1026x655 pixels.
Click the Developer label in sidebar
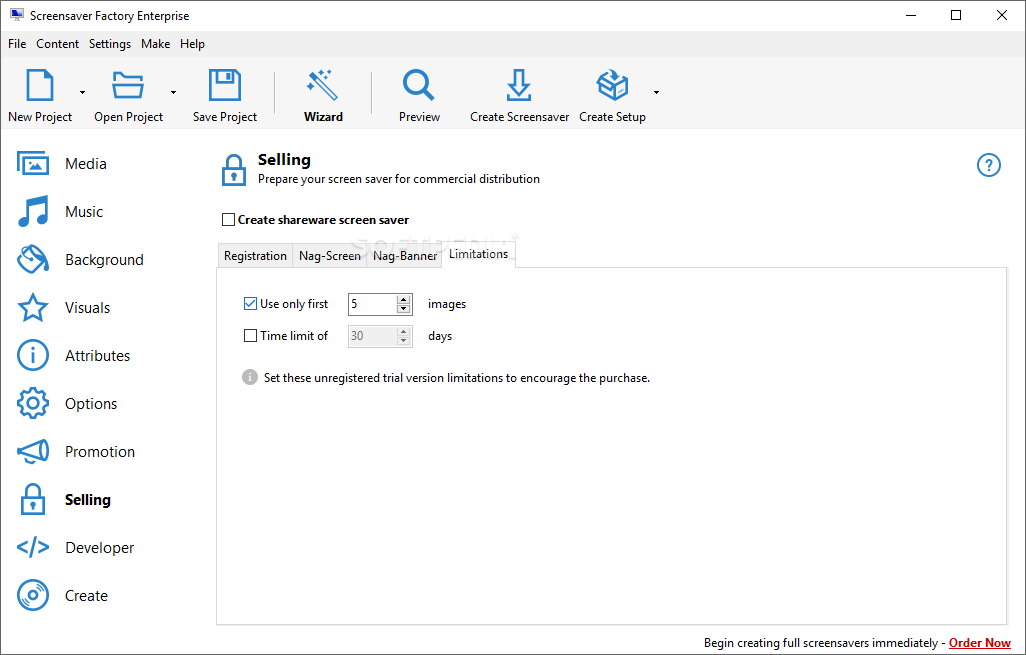[99, 548]
